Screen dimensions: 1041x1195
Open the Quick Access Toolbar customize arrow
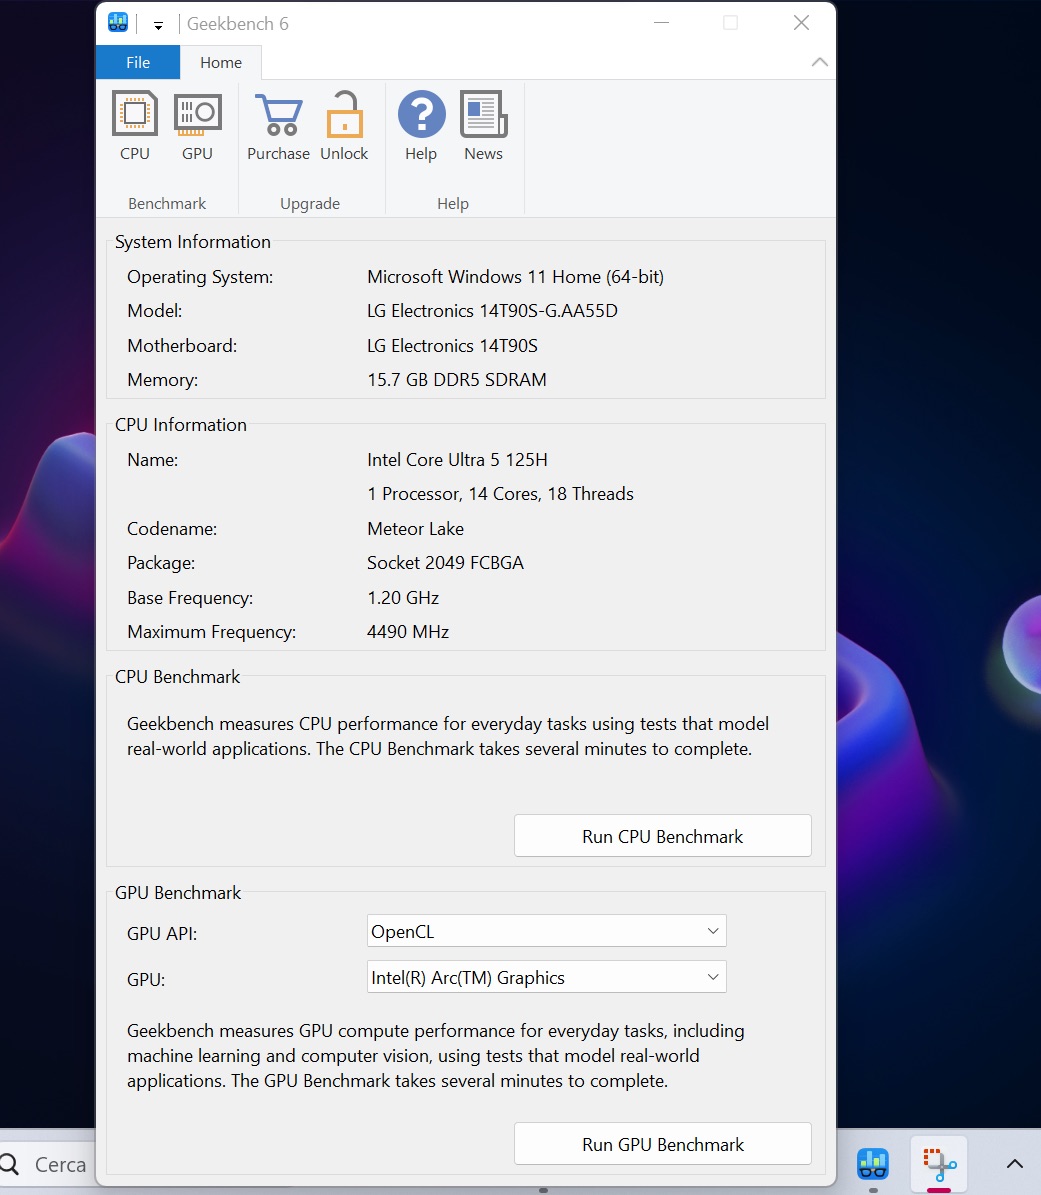tap(158, 25)
